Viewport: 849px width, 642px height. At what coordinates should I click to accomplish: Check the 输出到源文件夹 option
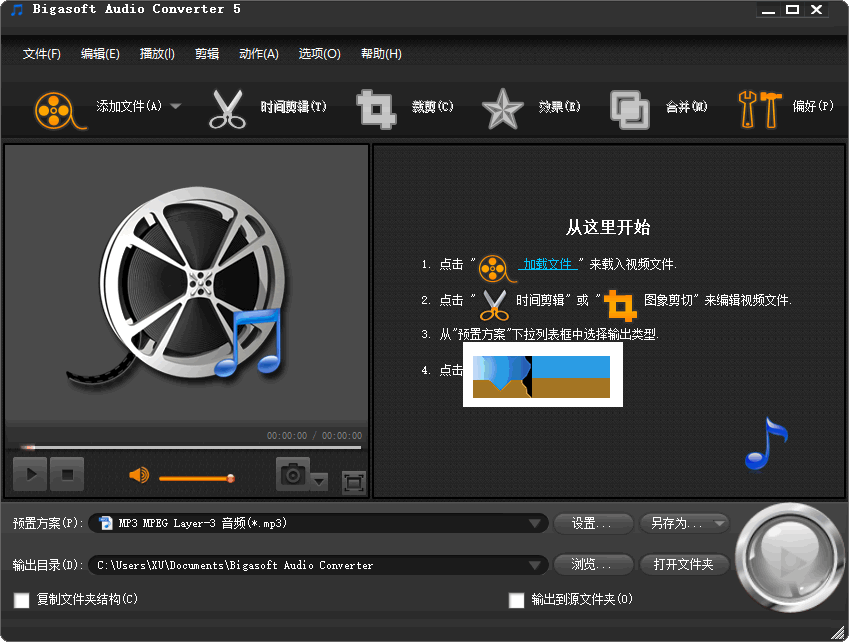point(517,600)
